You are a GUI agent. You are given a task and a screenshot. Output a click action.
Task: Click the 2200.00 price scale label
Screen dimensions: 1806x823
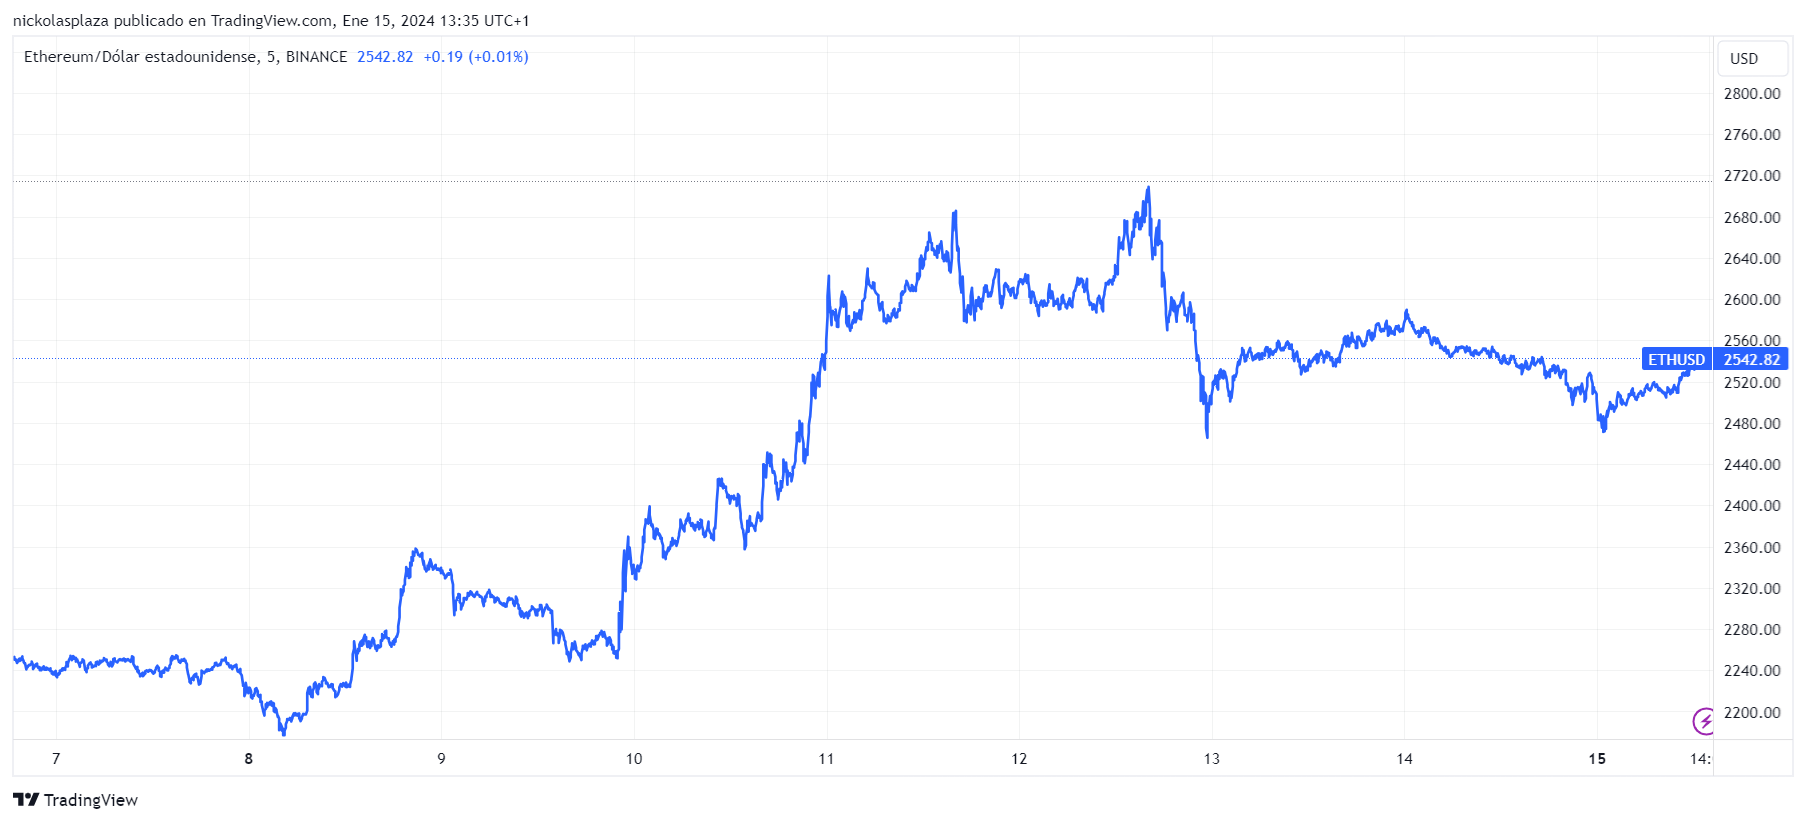1752,713
